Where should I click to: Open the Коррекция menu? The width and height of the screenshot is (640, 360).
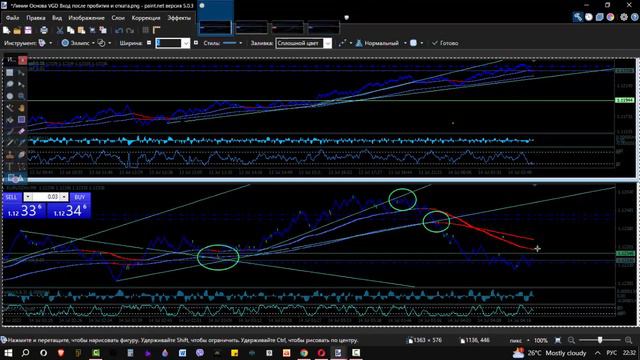(x=146, y=18)
